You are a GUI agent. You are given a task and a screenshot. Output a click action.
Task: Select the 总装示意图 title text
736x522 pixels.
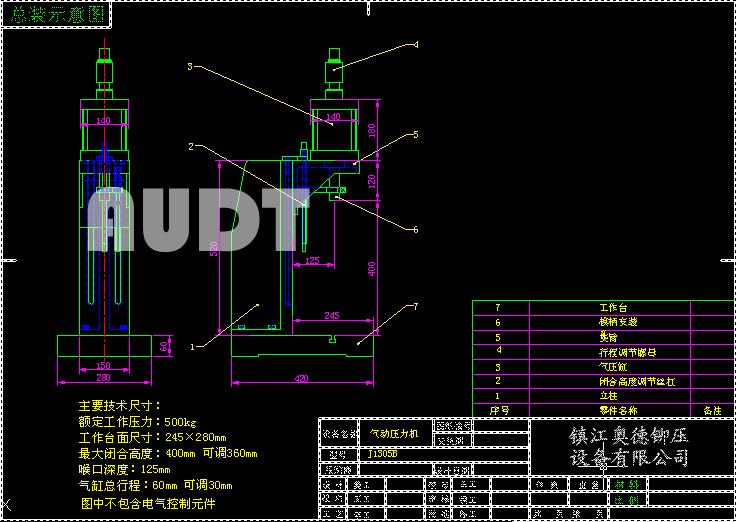pos(55,14)
